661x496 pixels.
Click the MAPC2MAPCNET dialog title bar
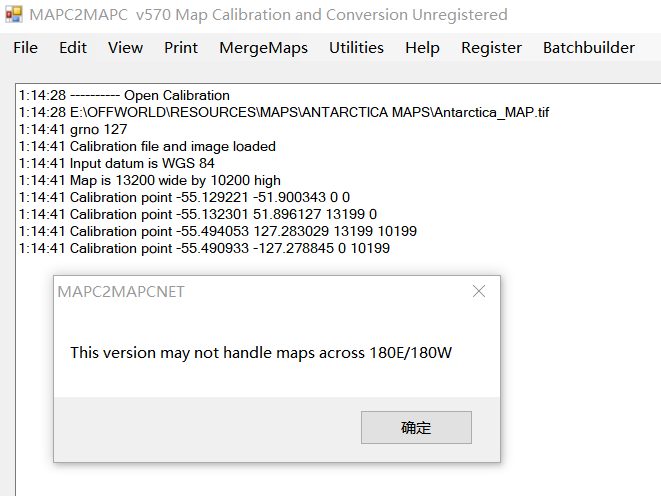point(250,292)
